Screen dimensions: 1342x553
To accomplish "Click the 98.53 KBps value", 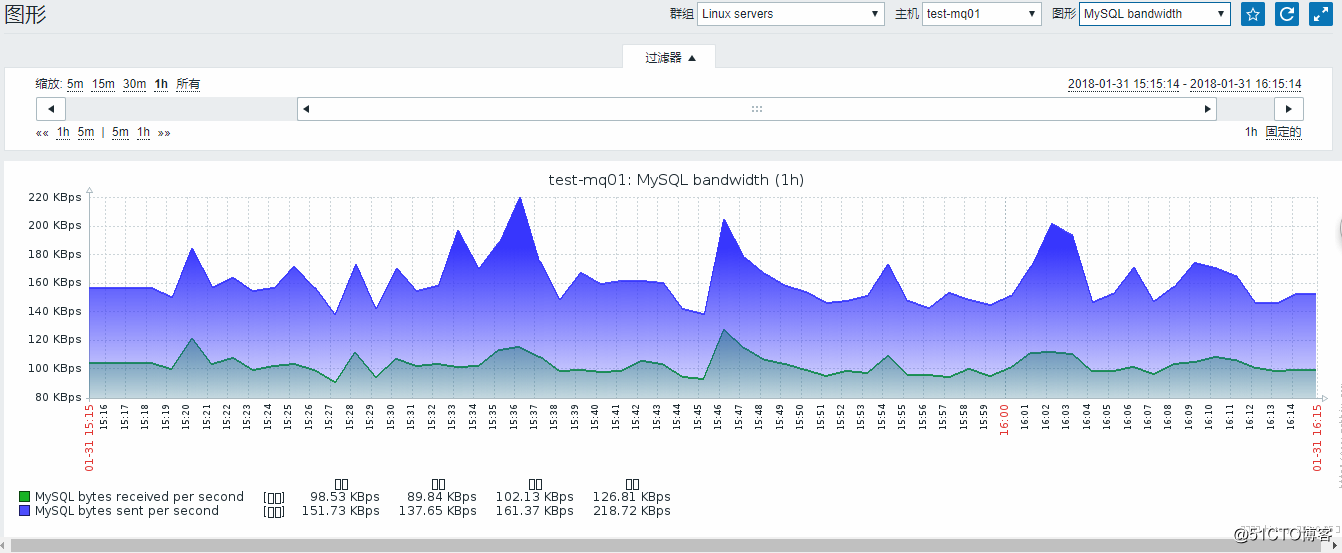I will (x=345, y=497).
